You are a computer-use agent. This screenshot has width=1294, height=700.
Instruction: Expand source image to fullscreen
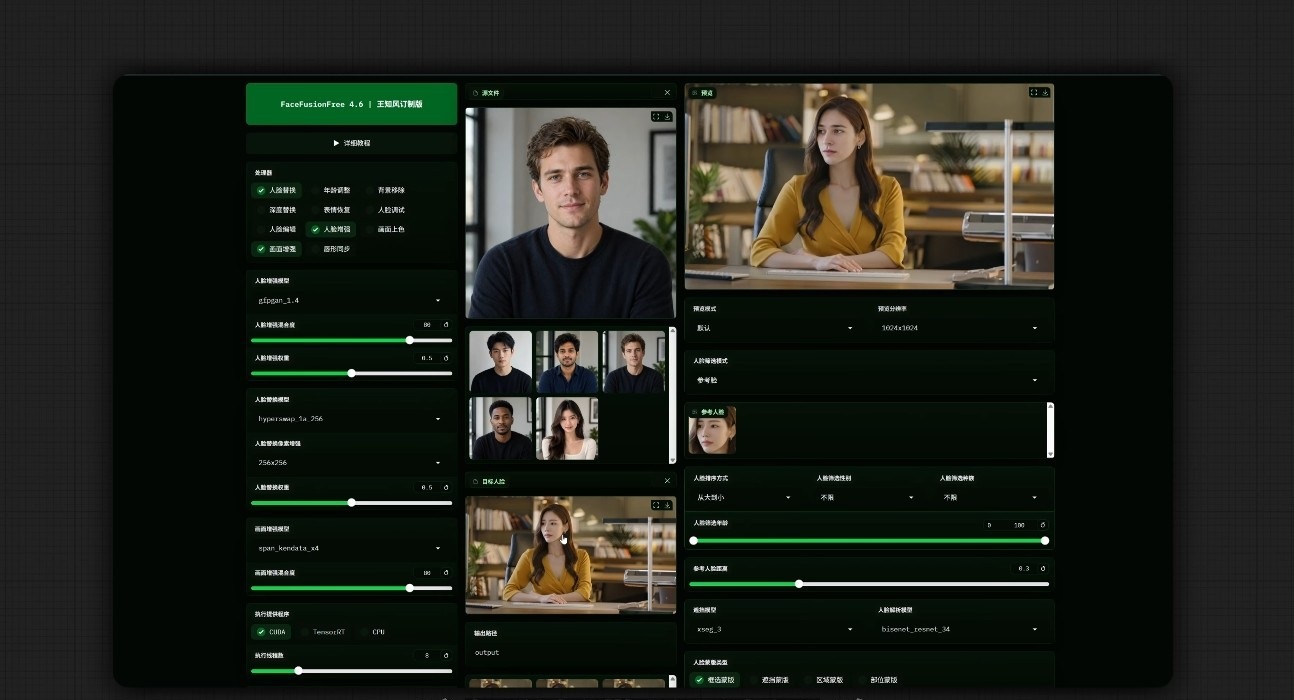(656, 116)
